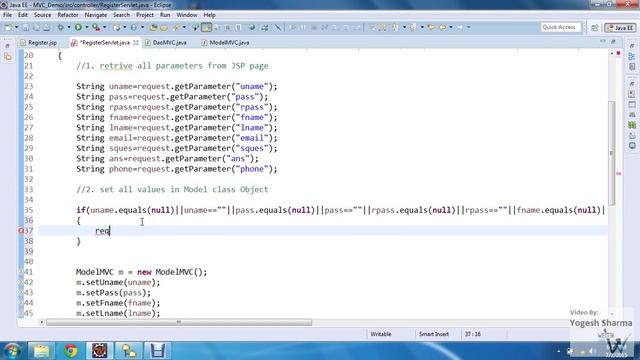Close the RegisterServlet.java tab
Image resolution: width=640 pixels, height=360 pixels.
click(136, 42)
